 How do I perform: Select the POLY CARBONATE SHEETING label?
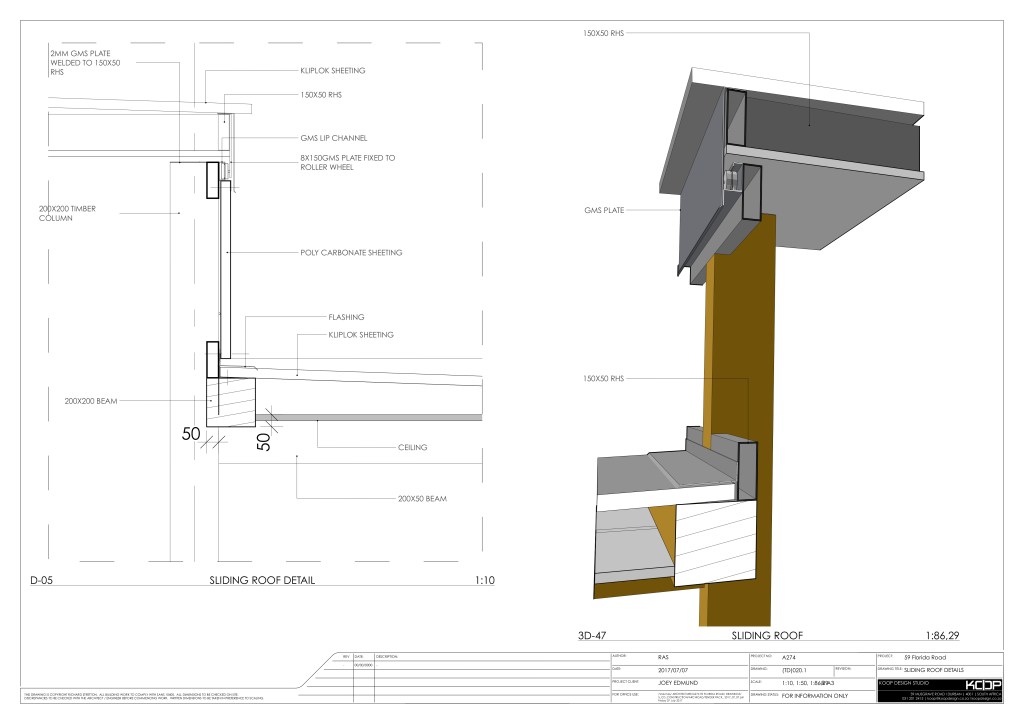click(351, 253)
